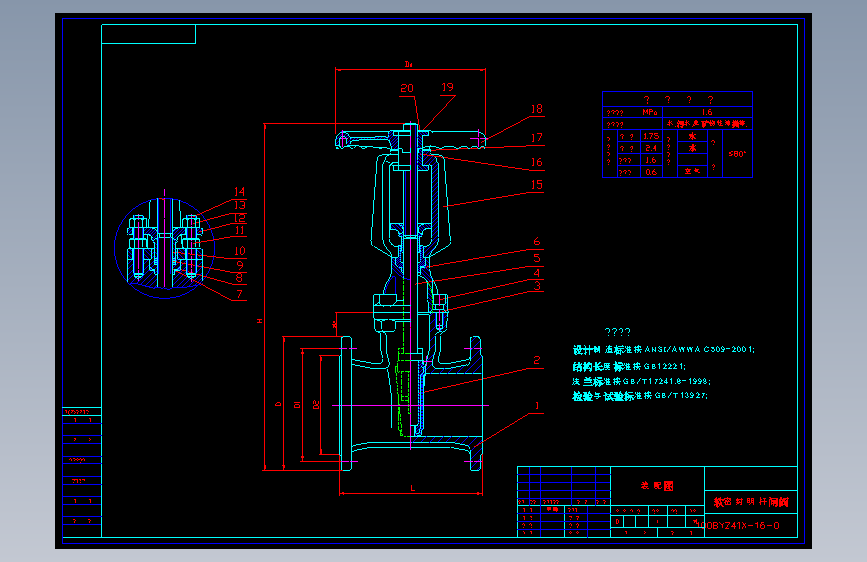Viewport: 867px width, 562px height.
Task: Click the H height dimension label
Action: (259, 321)
